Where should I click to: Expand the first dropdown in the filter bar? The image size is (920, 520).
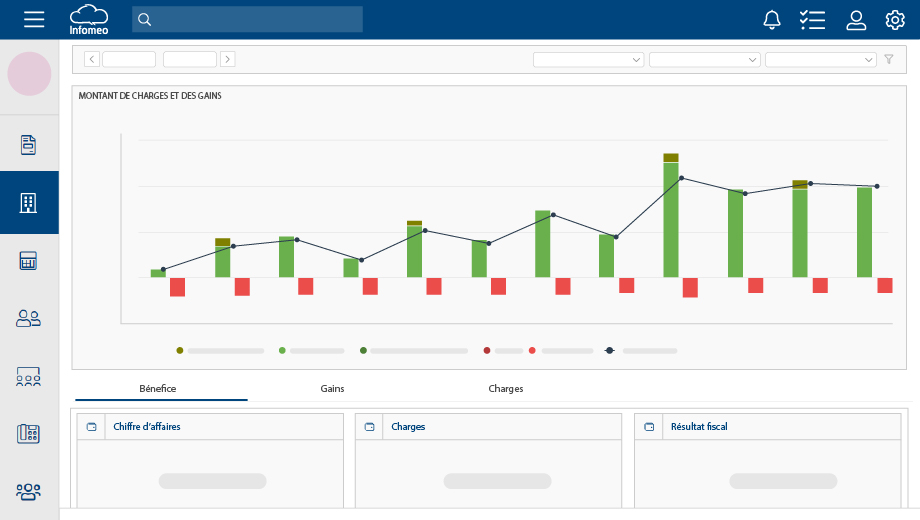pos(588,60)
